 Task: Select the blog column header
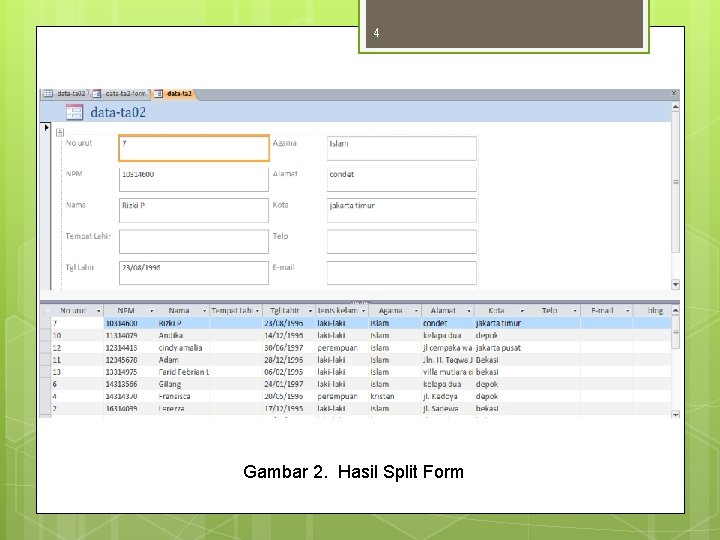click(652, 311)
